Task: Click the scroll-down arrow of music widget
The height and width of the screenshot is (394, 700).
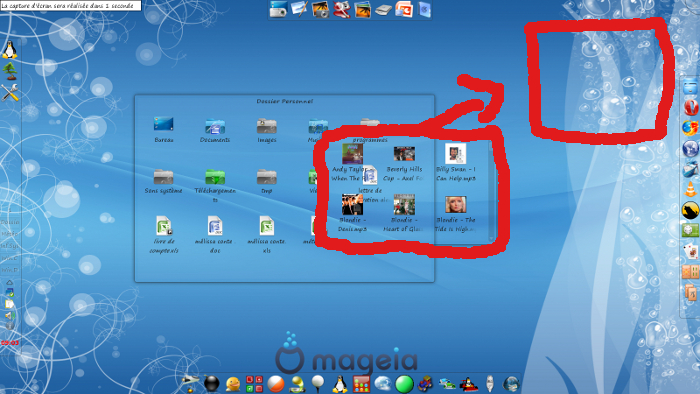Action: click(491, 239)
